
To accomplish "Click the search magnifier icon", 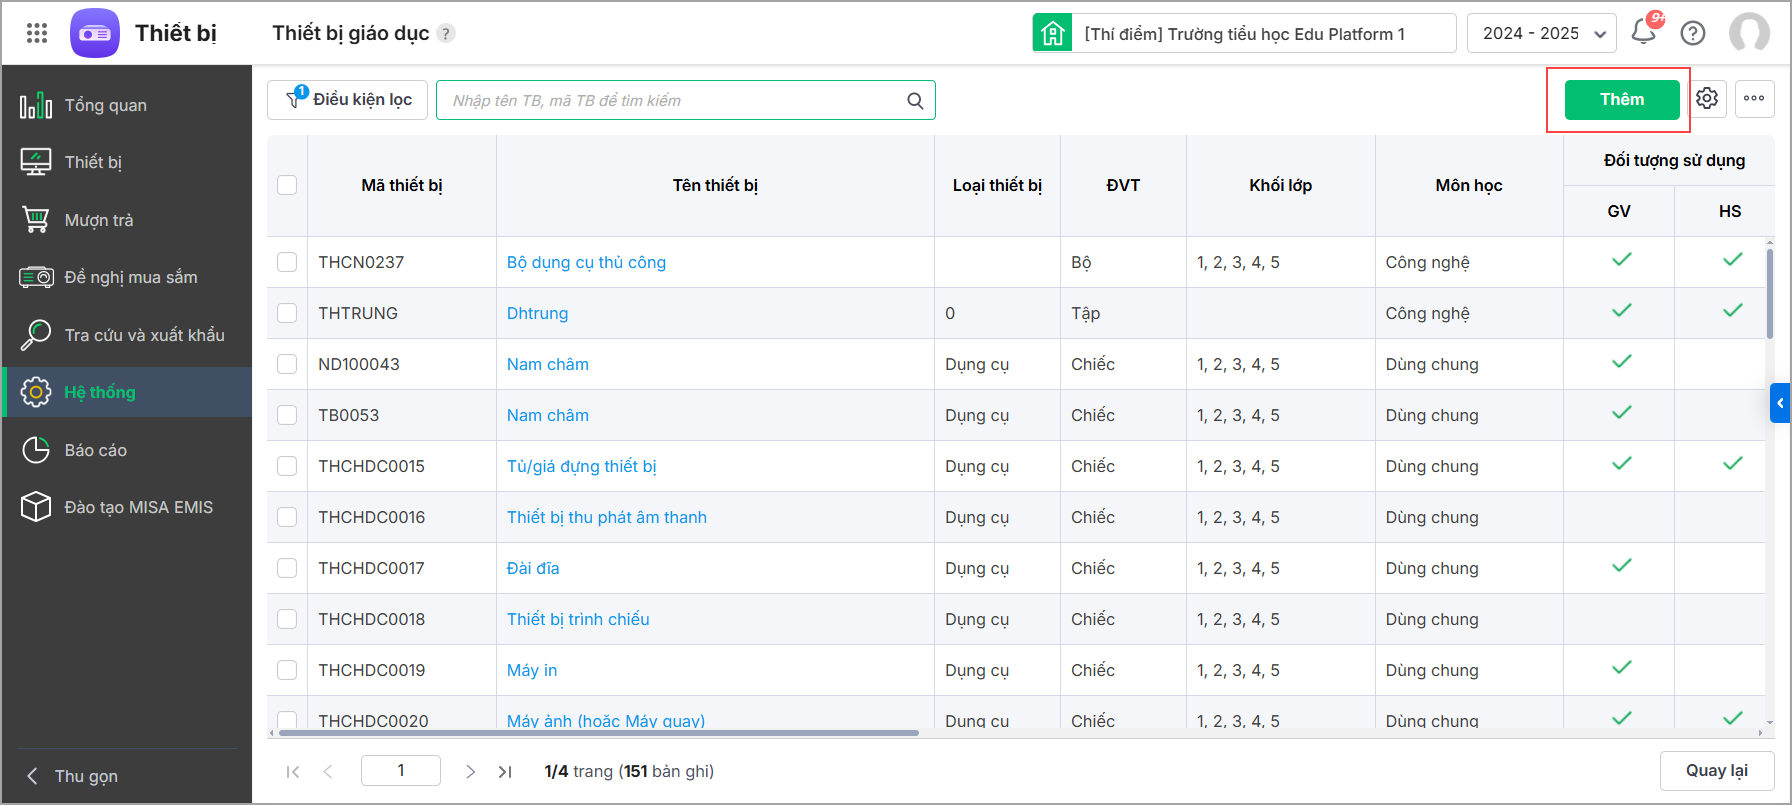I will tap(915, 100).
